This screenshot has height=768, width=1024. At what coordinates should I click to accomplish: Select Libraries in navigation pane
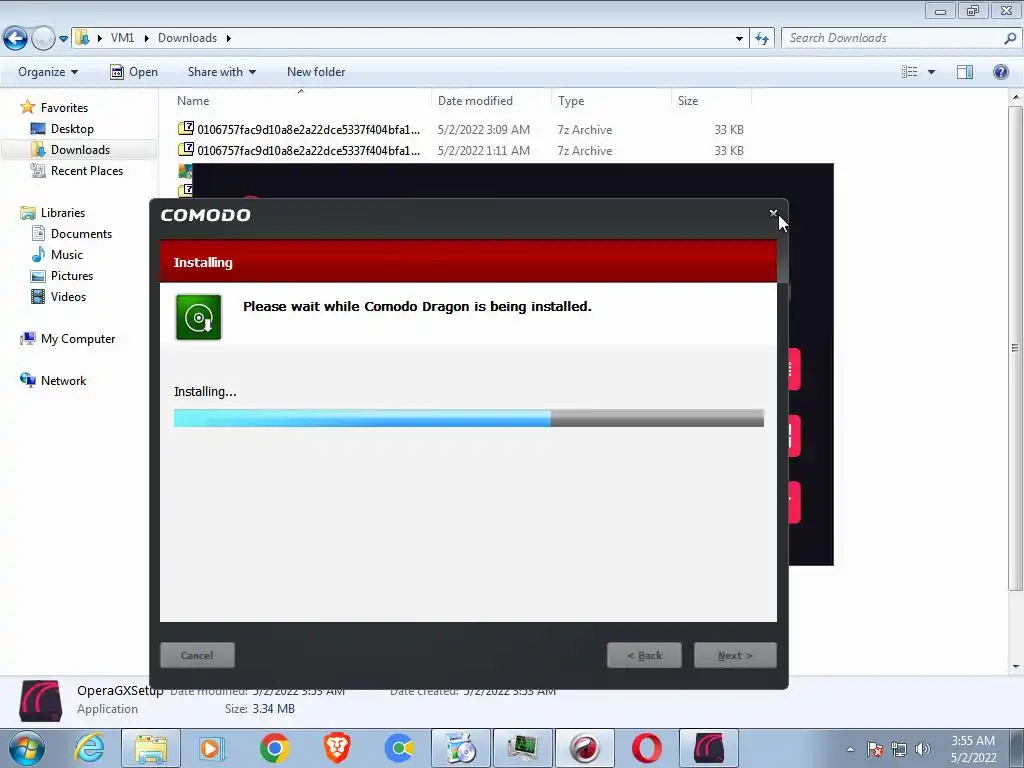pyautogui.click(x=63, y=212)
